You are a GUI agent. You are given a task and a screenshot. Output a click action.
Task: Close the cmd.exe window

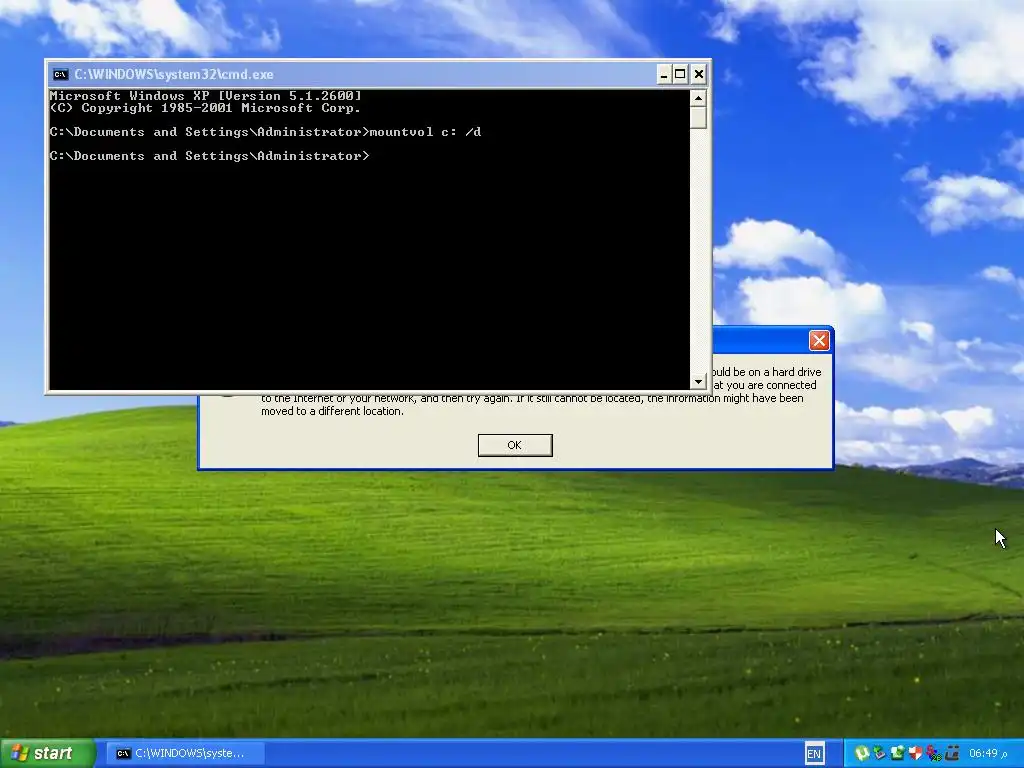coord(698,74)
